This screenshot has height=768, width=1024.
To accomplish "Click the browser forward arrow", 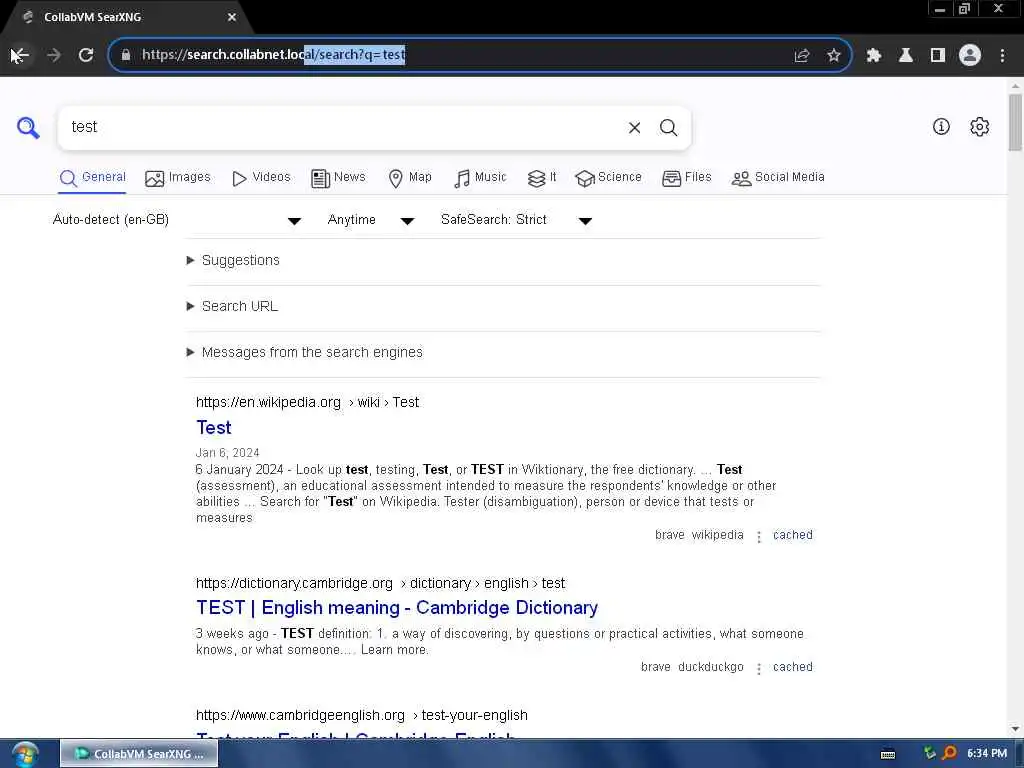I will [x=54, y=56].
